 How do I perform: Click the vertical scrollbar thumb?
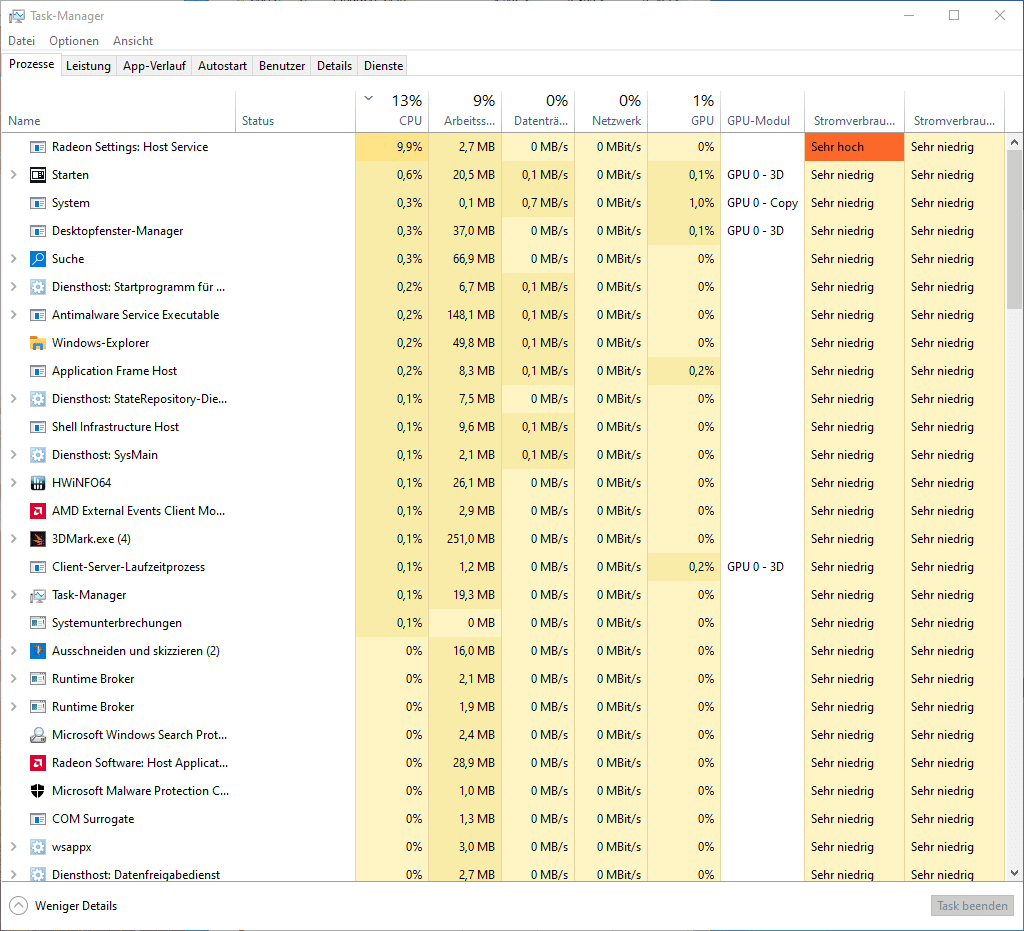(1014, 229)
